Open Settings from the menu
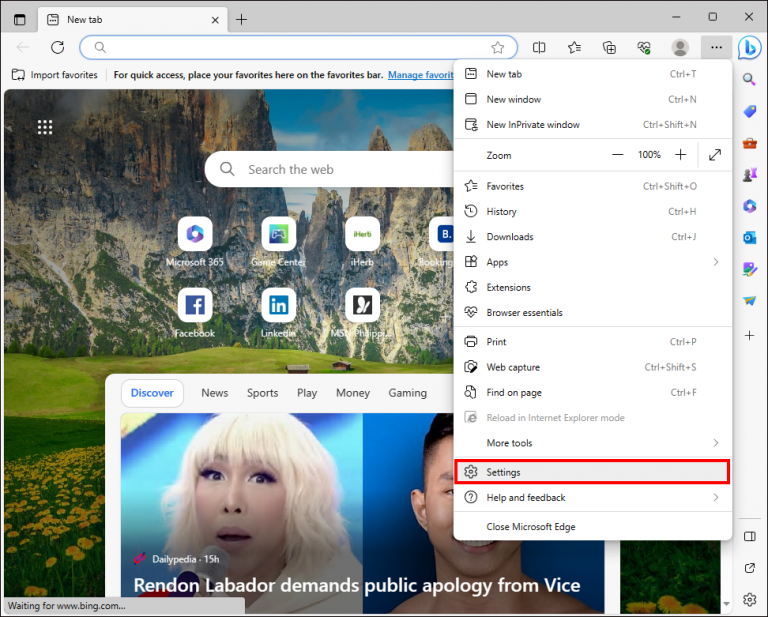Screen dimensions: 768x617 pos(593,472)
